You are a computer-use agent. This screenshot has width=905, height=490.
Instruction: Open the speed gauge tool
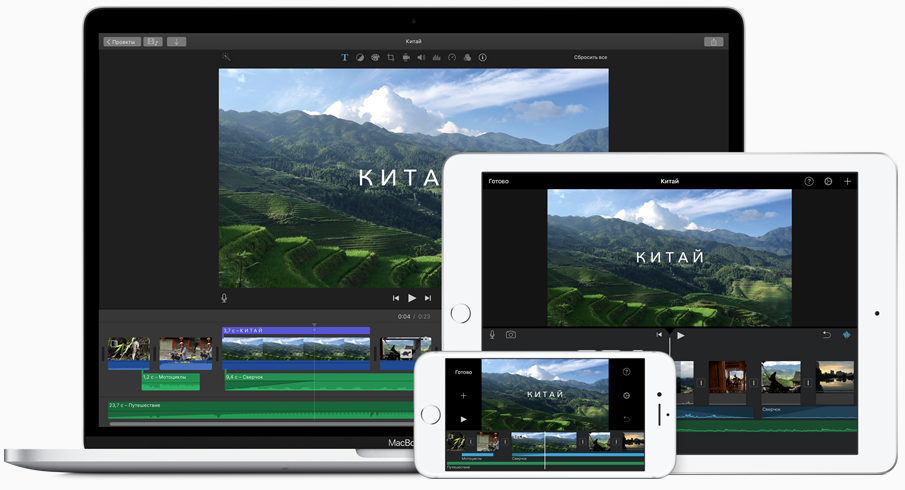(452, 57)
